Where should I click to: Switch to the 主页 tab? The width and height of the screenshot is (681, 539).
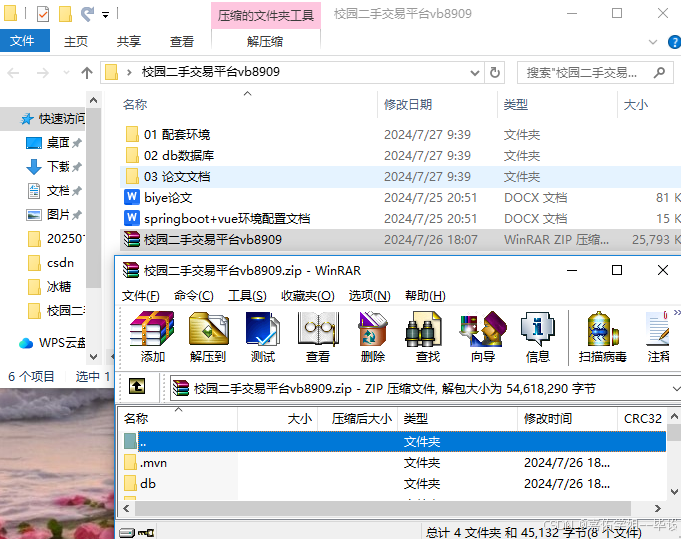click(x=76, y=42)
